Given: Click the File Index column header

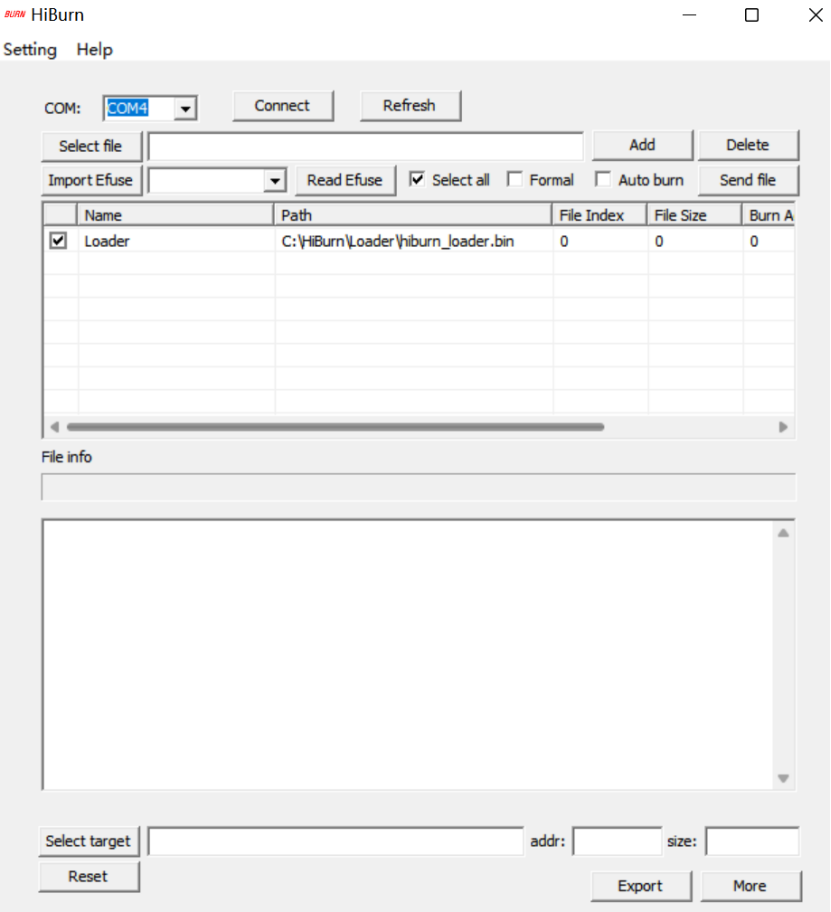Looking at the screenshot, I should tap(599, 215).
